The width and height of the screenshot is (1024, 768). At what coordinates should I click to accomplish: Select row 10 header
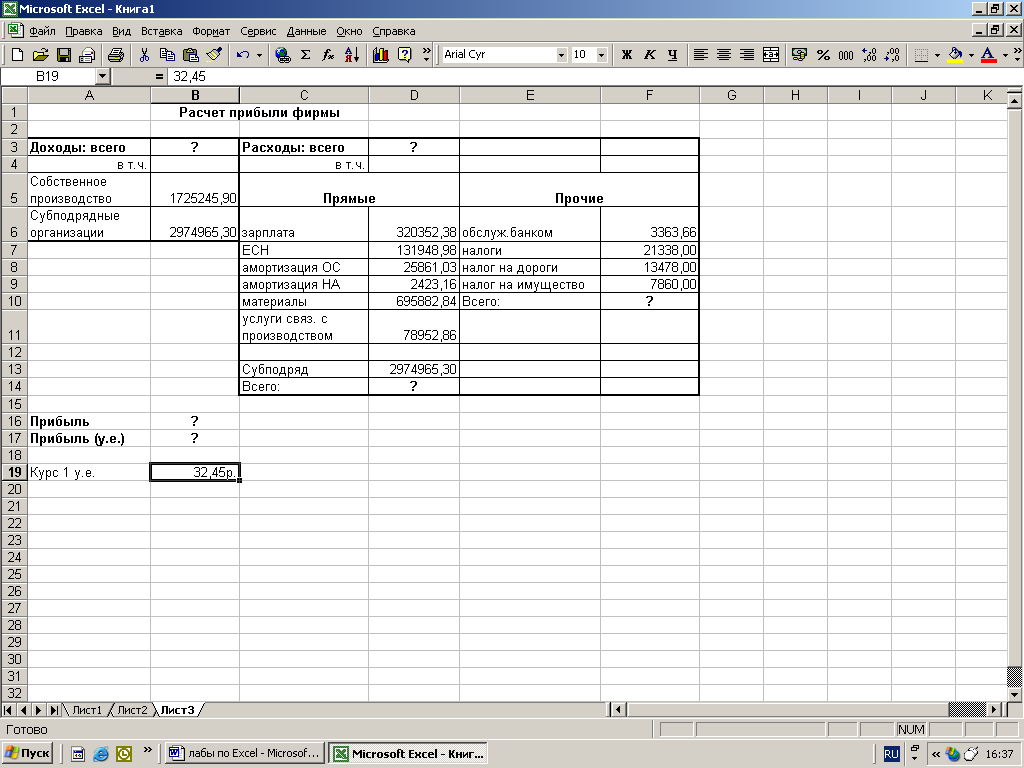click(x=14, y=301)
